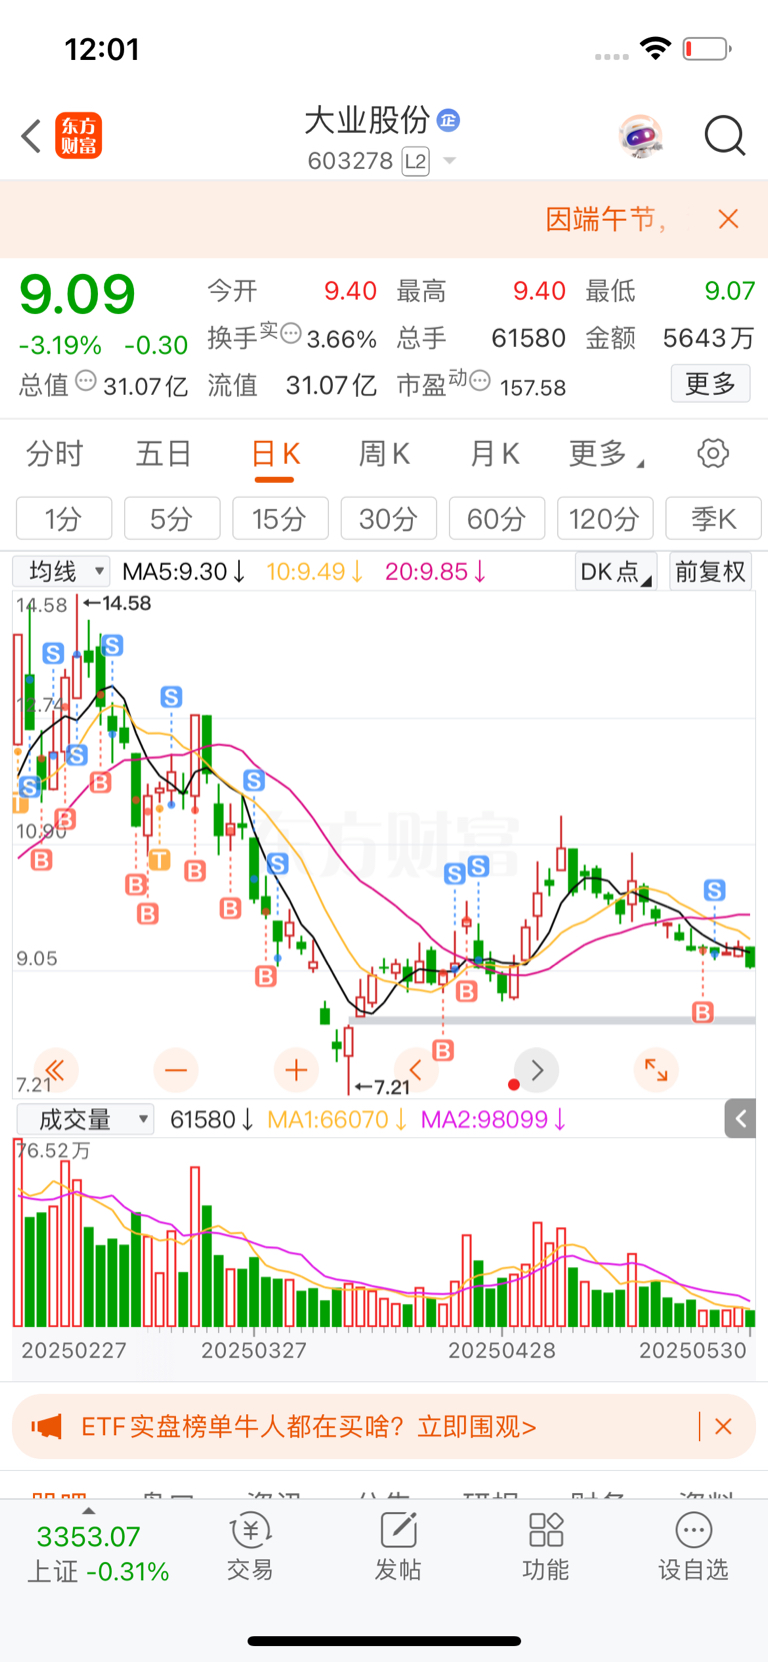Open the 东方财富 home logo
This screenshot has width=768, height=1663.
79,136
